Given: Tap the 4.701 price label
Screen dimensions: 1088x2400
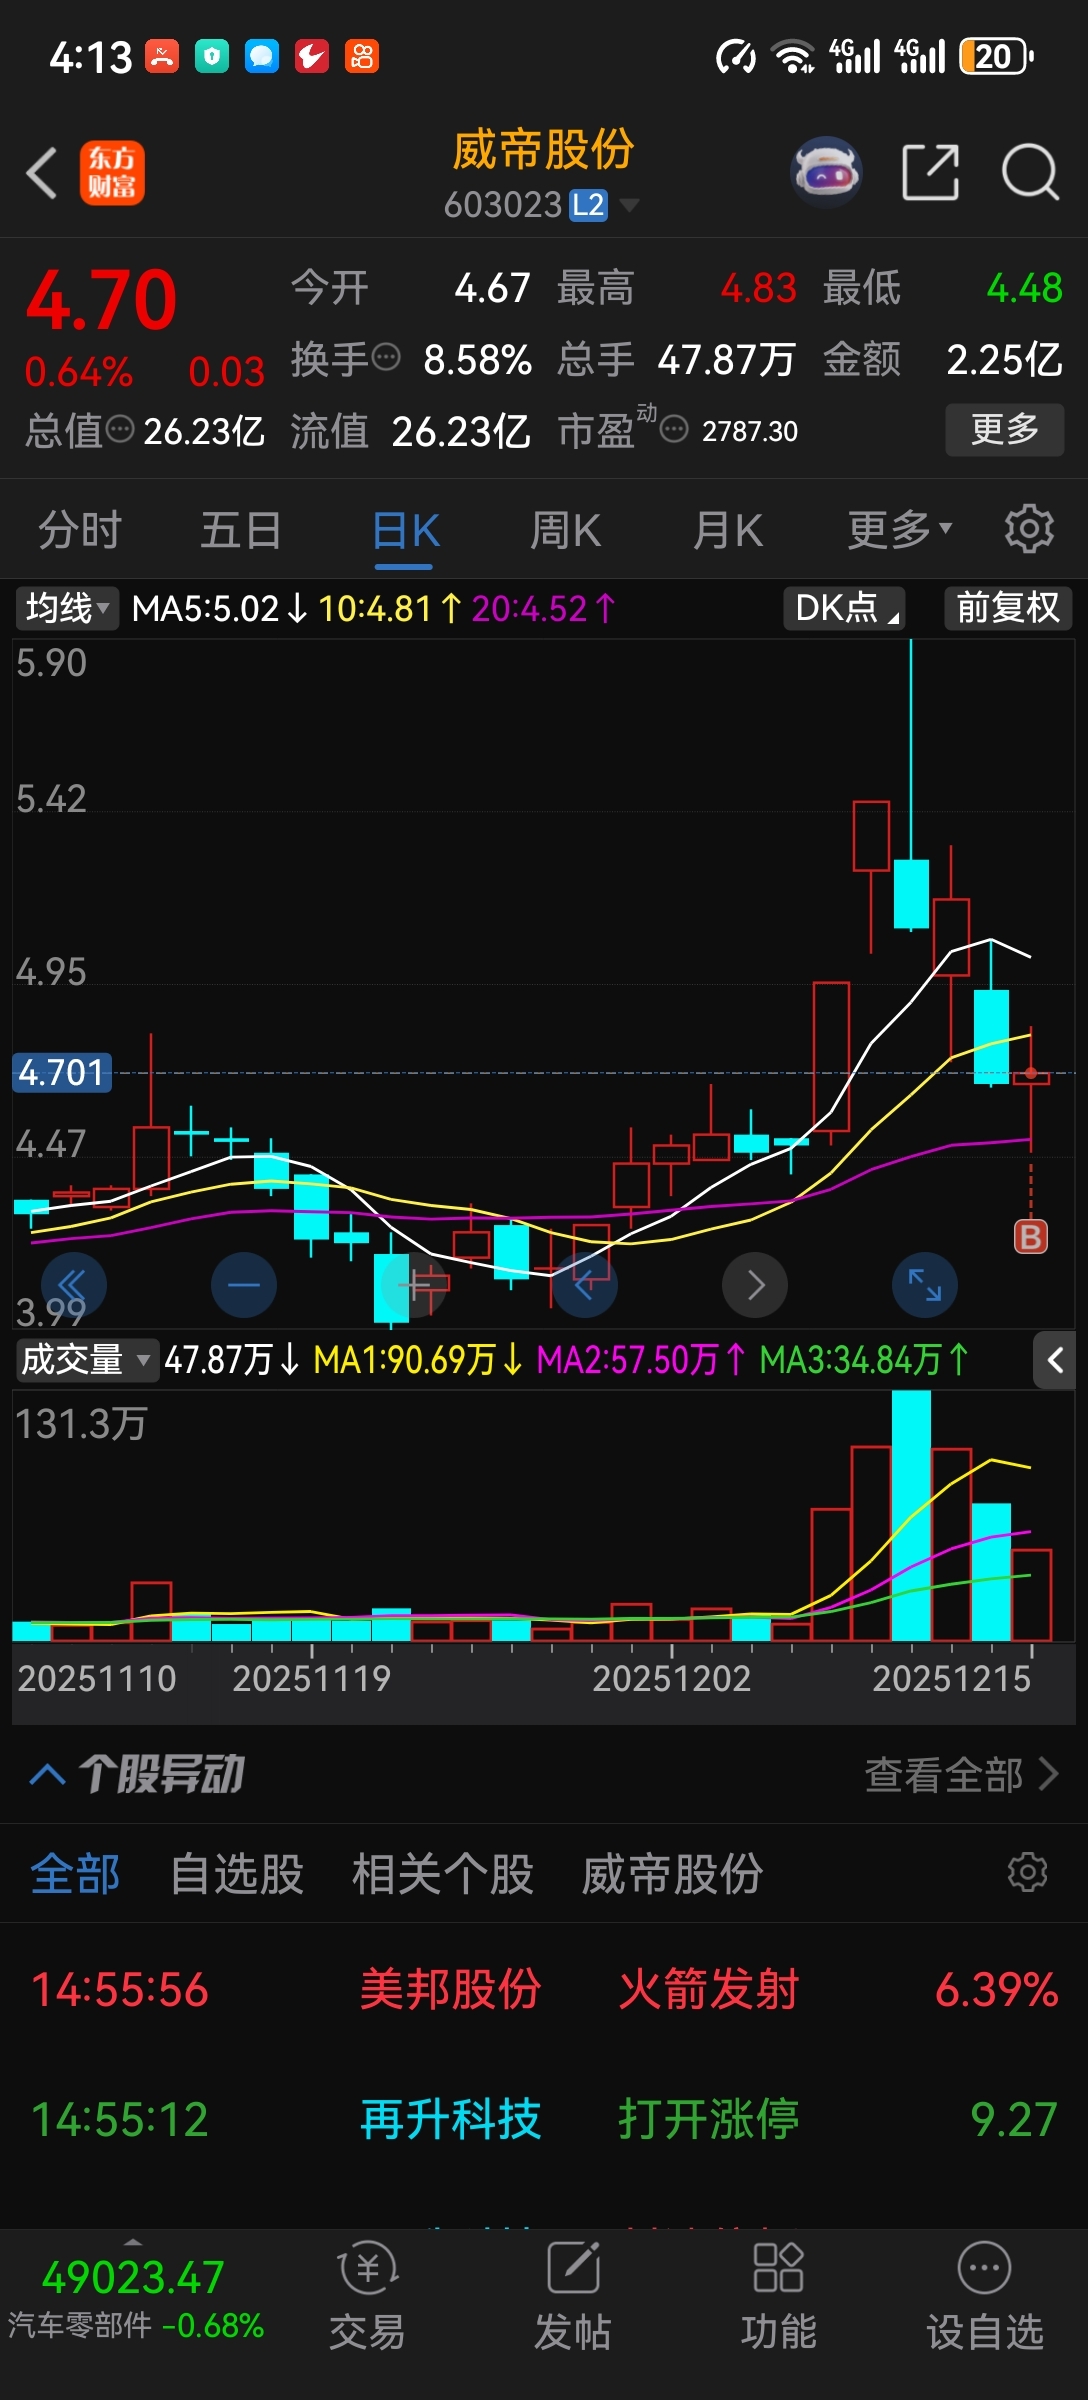Looking at the screenshot, I should 61,1072.
